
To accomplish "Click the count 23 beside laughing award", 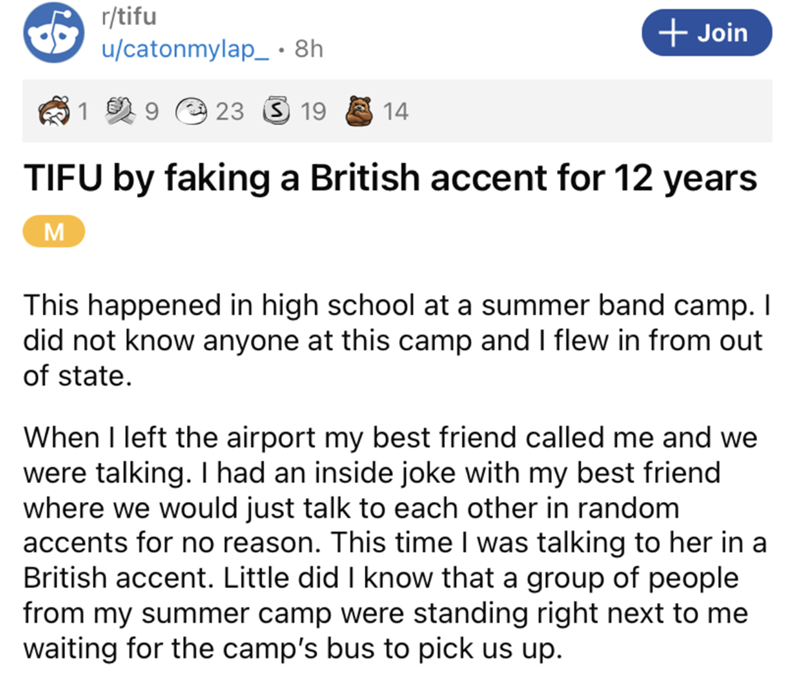I will tap(230, 112).
